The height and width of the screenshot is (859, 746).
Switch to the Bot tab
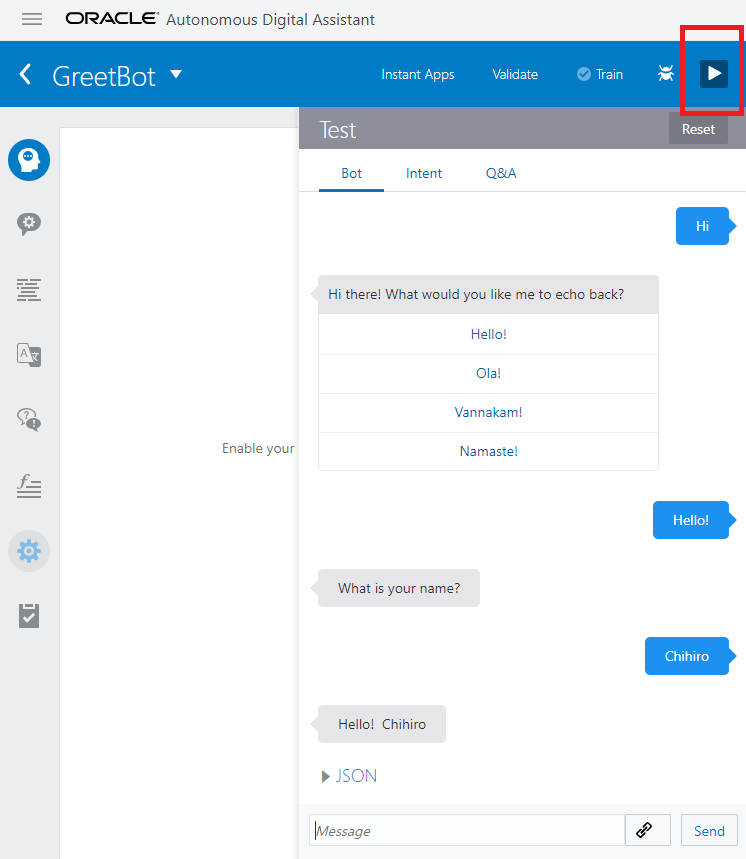click(351, 174)
